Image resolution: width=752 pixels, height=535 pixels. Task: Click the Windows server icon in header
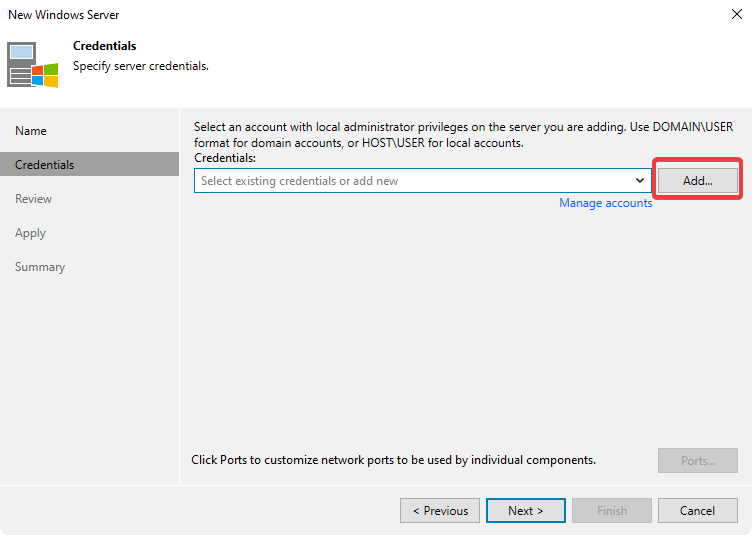point(33,65)
